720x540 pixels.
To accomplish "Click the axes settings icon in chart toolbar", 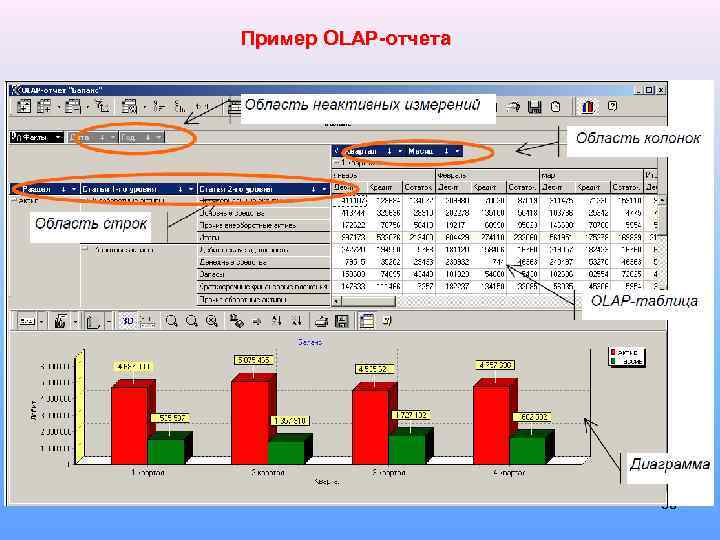I will (x=94, y=321).
